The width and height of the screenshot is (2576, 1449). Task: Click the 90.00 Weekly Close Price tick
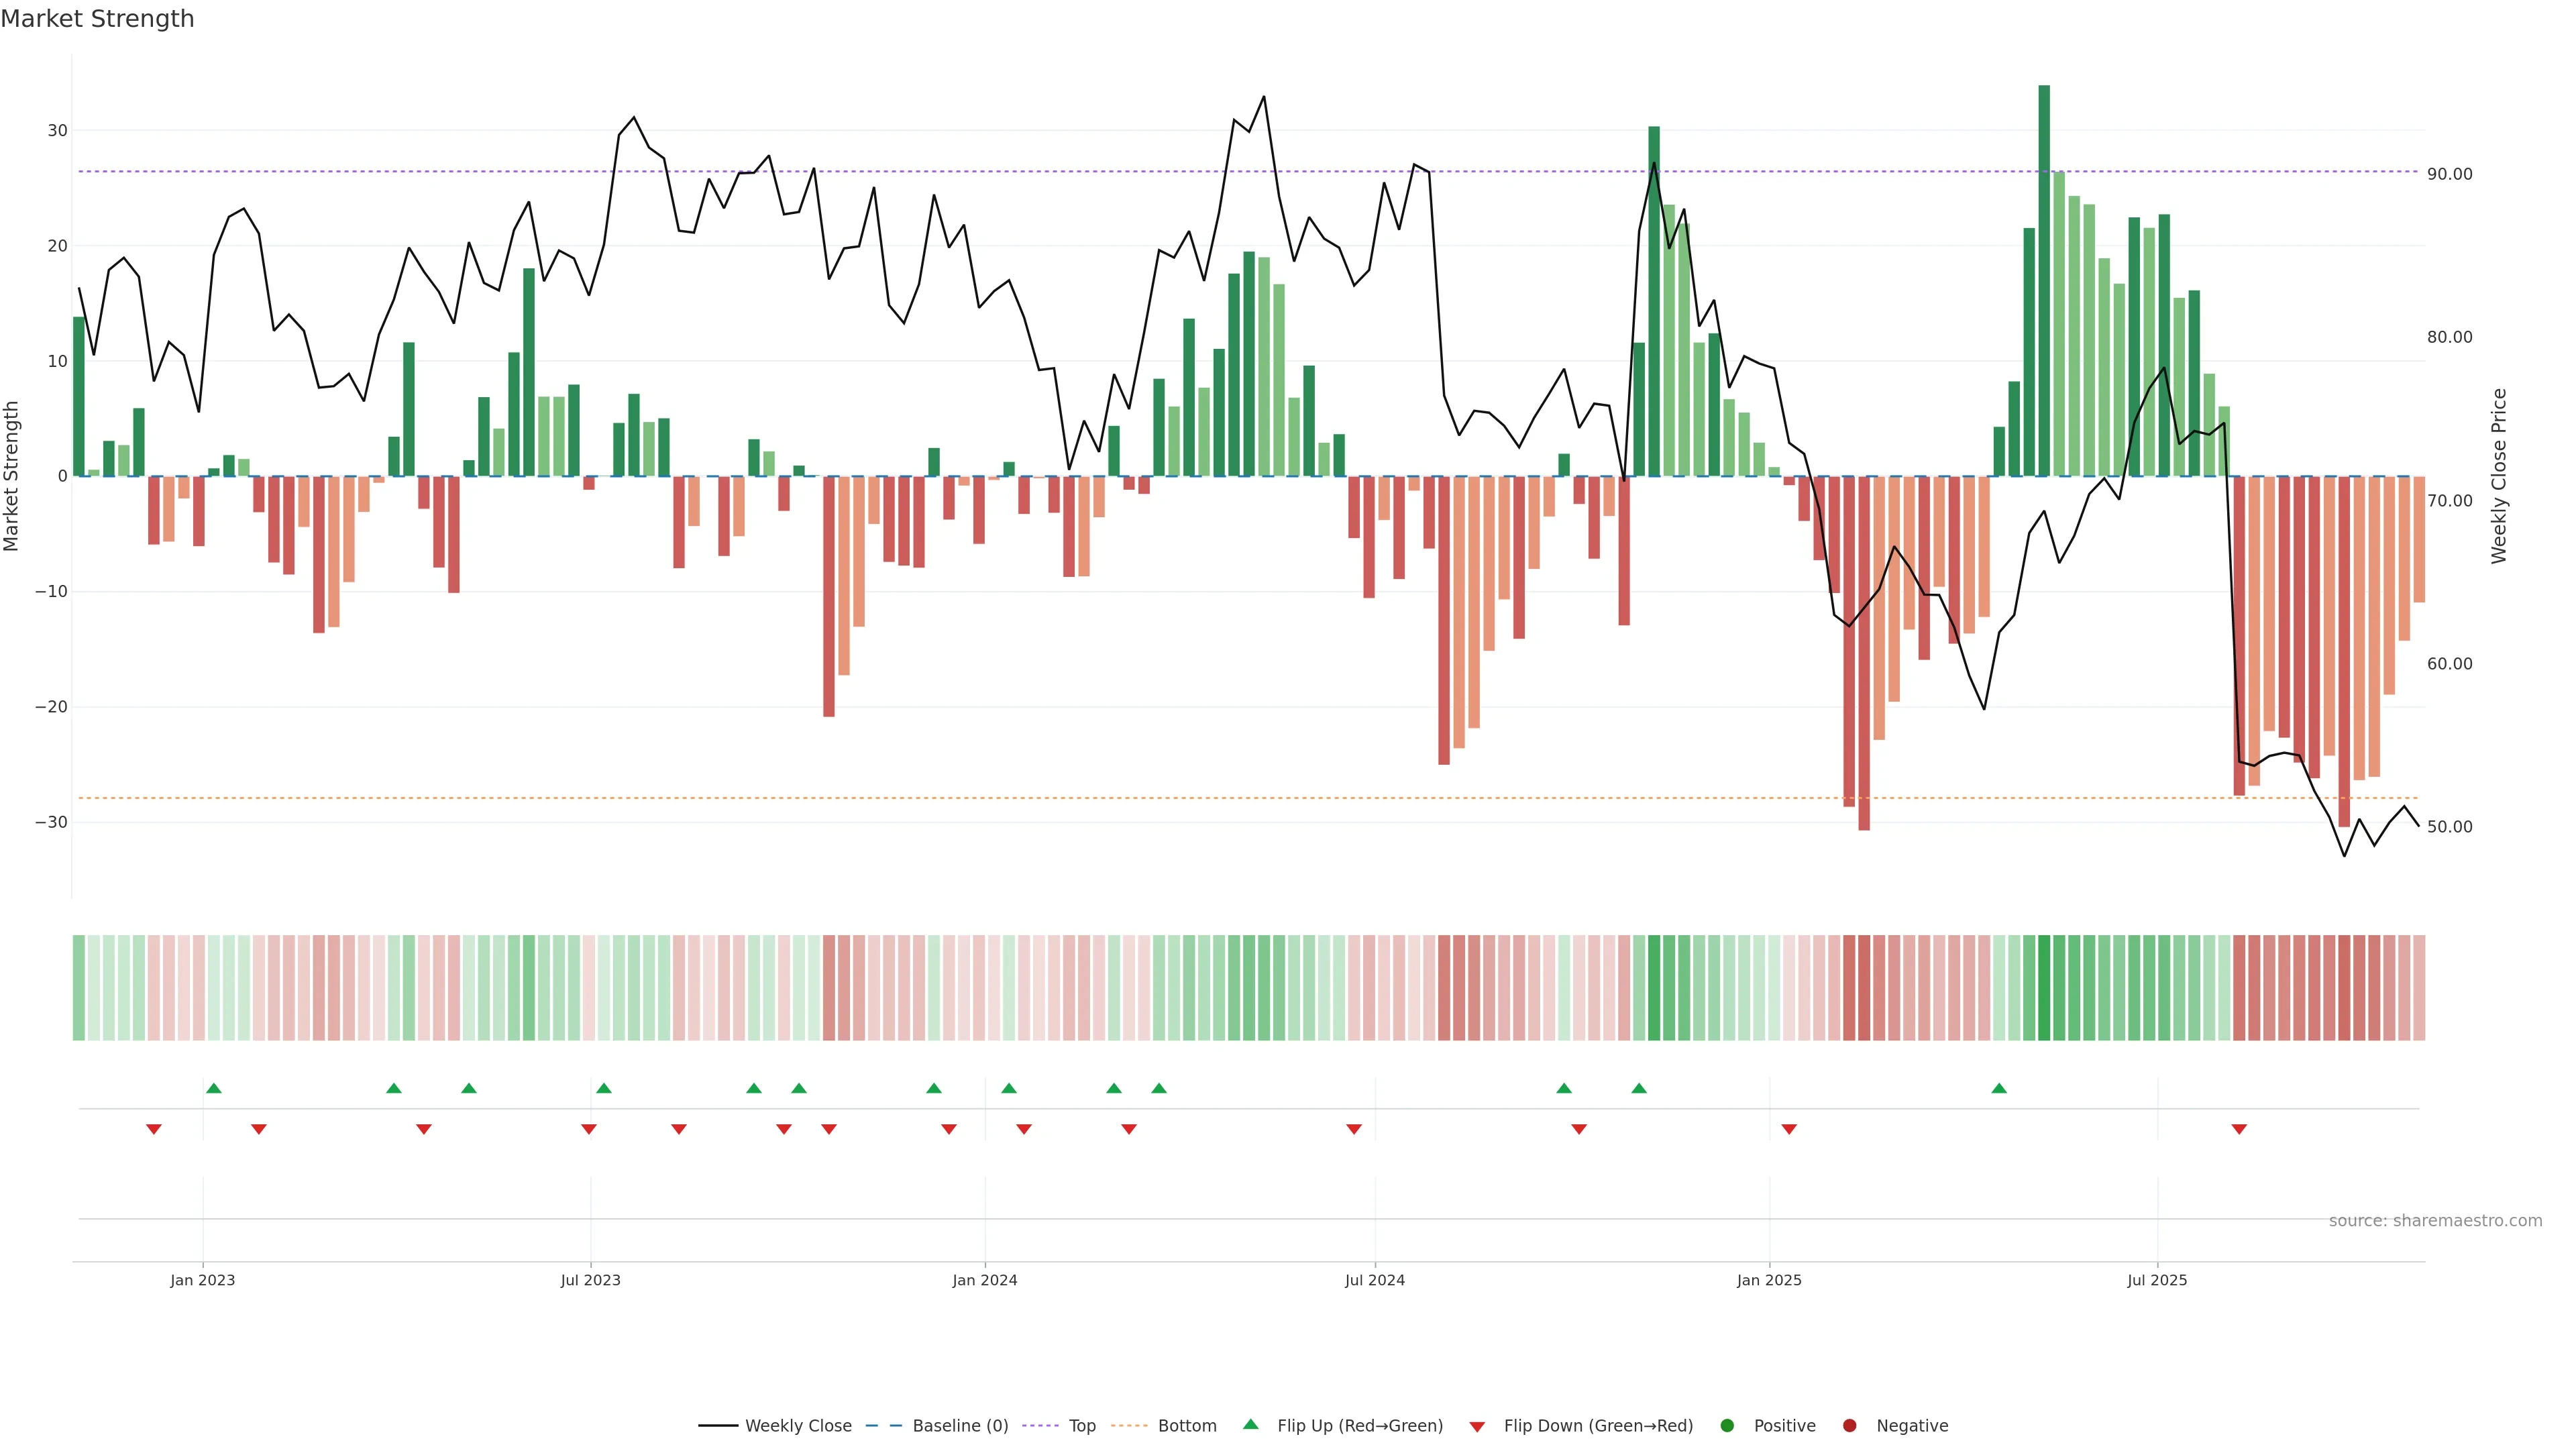click(x=2449, y=174)
